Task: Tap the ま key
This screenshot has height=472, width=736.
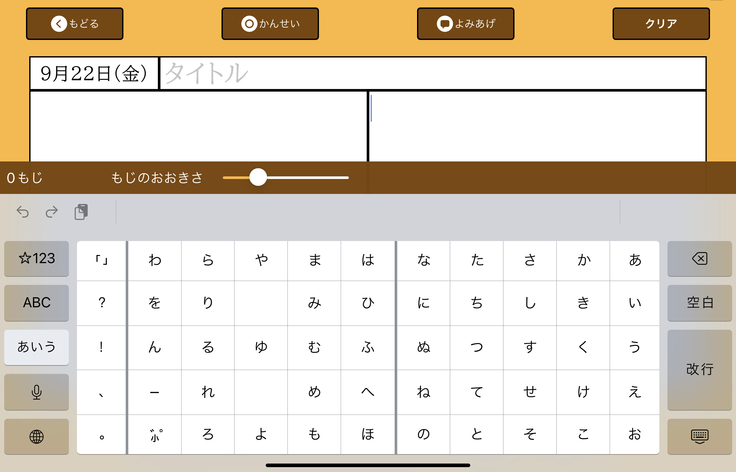Action: coord(314,260)
